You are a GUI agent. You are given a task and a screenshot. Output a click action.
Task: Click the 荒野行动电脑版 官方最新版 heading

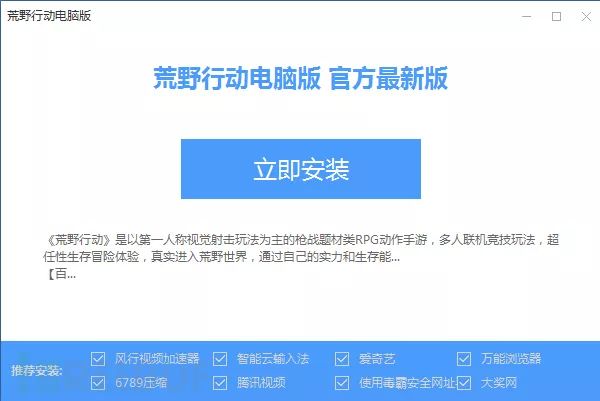pyautogui.click(x=300, y=78)
